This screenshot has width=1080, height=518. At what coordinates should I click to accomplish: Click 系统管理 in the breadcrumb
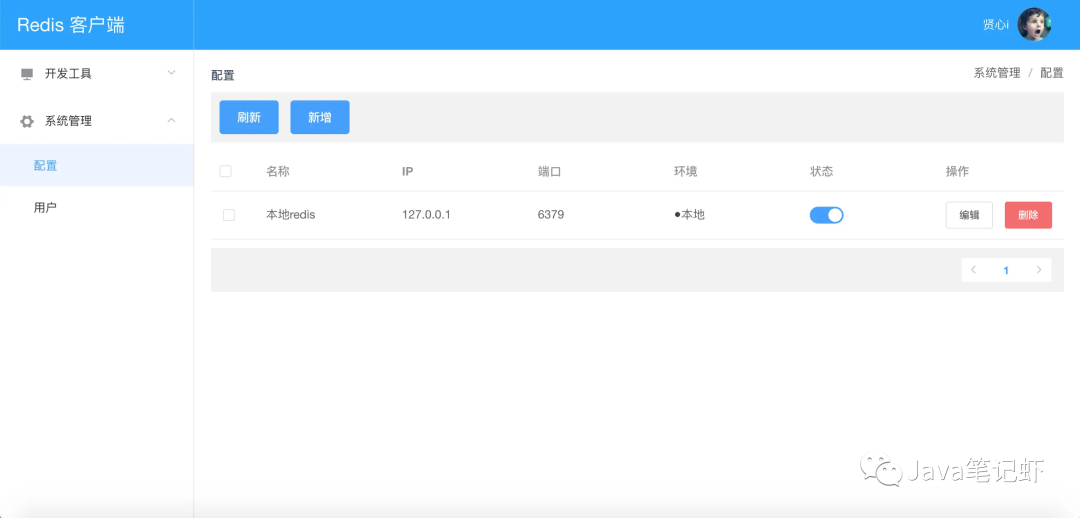click(x=997, y=73)
